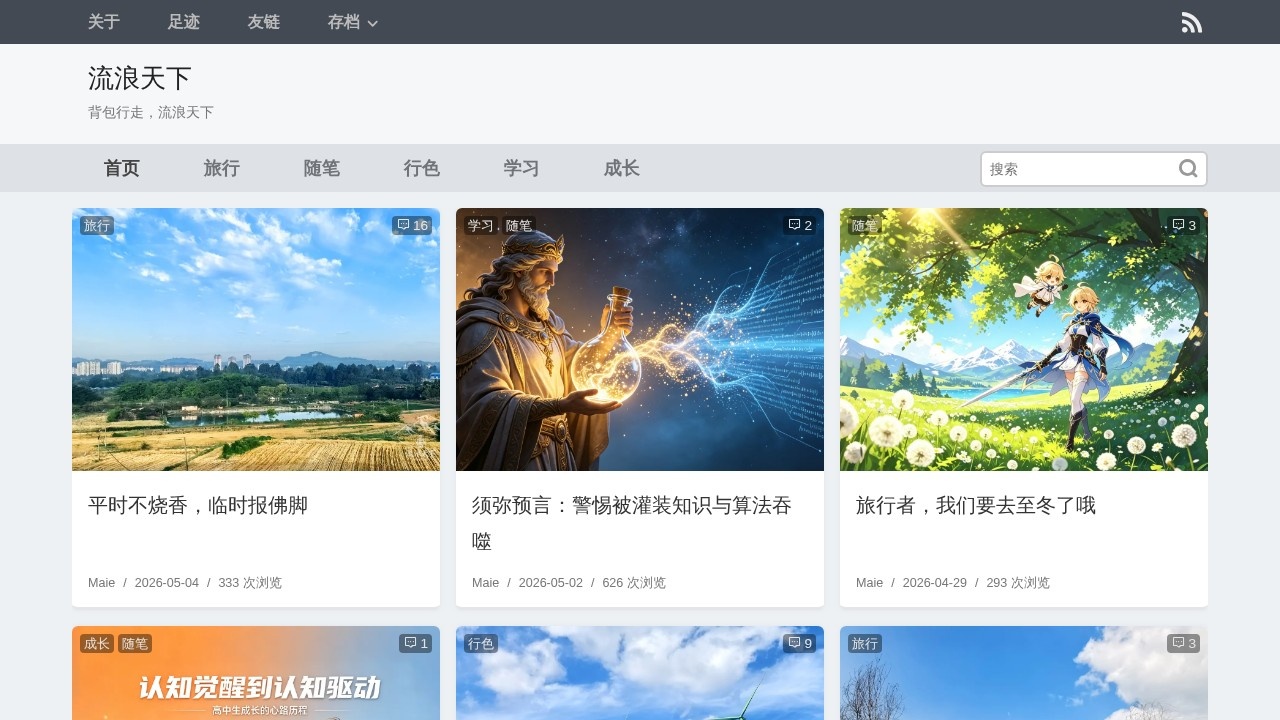The width and height of the screenshot is (1280, 720).
Task: Click author Maie on the 2026-05-04 post
Action: coord(102,583)
